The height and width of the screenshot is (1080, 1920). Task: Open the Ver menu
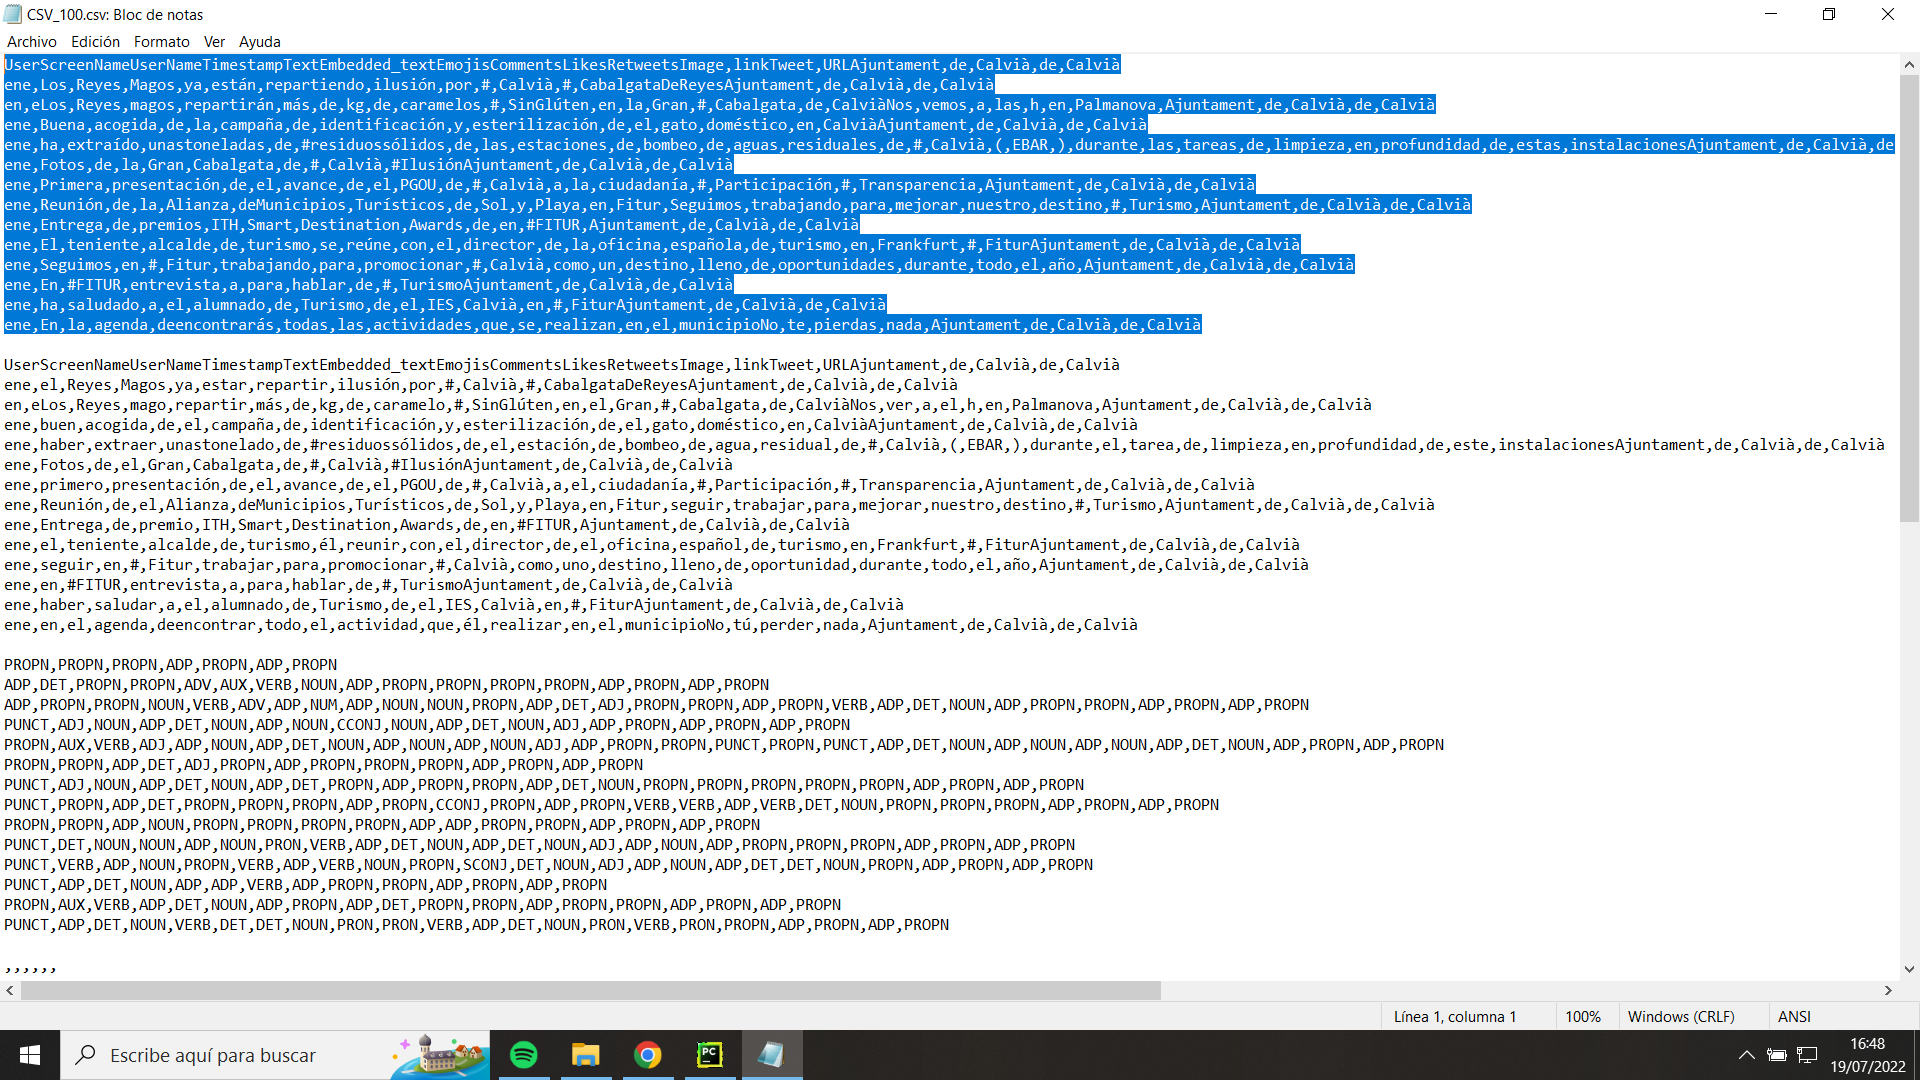[x=214, y=42]
